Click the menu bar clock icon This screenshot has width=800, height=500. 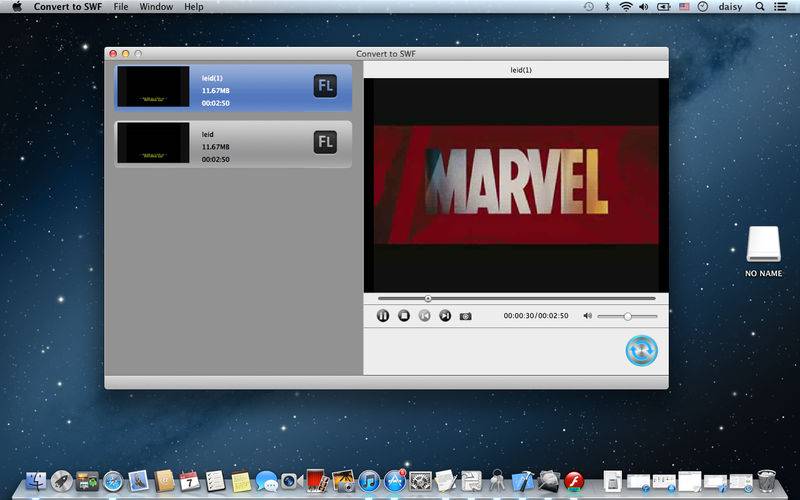[703, 7]
